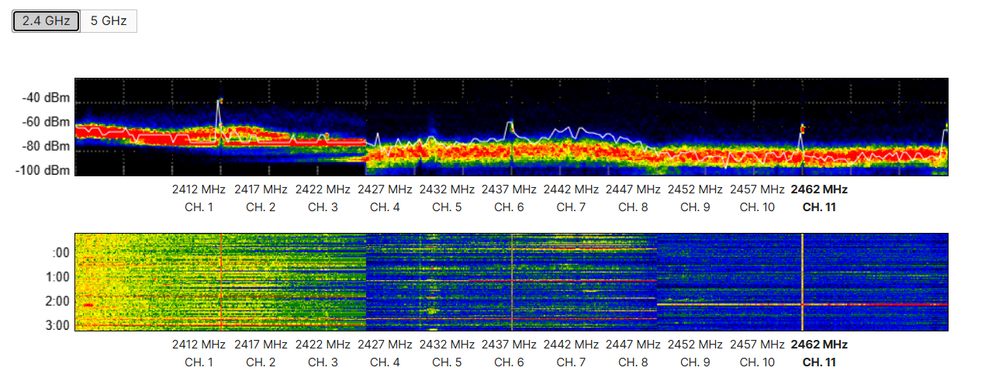Click the 2437 MHz label under waterfall chart
Viewport: 999px width, 389px height.
[x=509, y=344]
